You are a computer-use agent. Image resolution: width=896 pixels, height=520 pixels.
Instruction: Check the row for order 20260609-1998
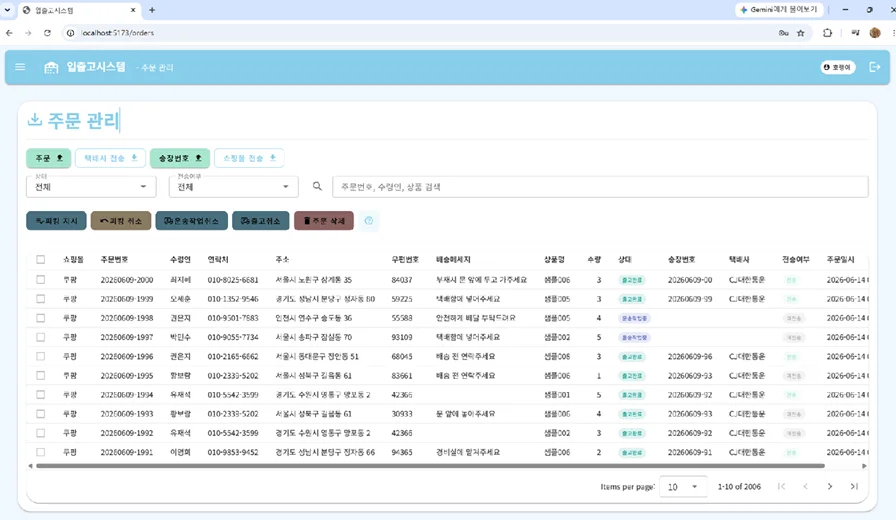click(x=41, y=318)
